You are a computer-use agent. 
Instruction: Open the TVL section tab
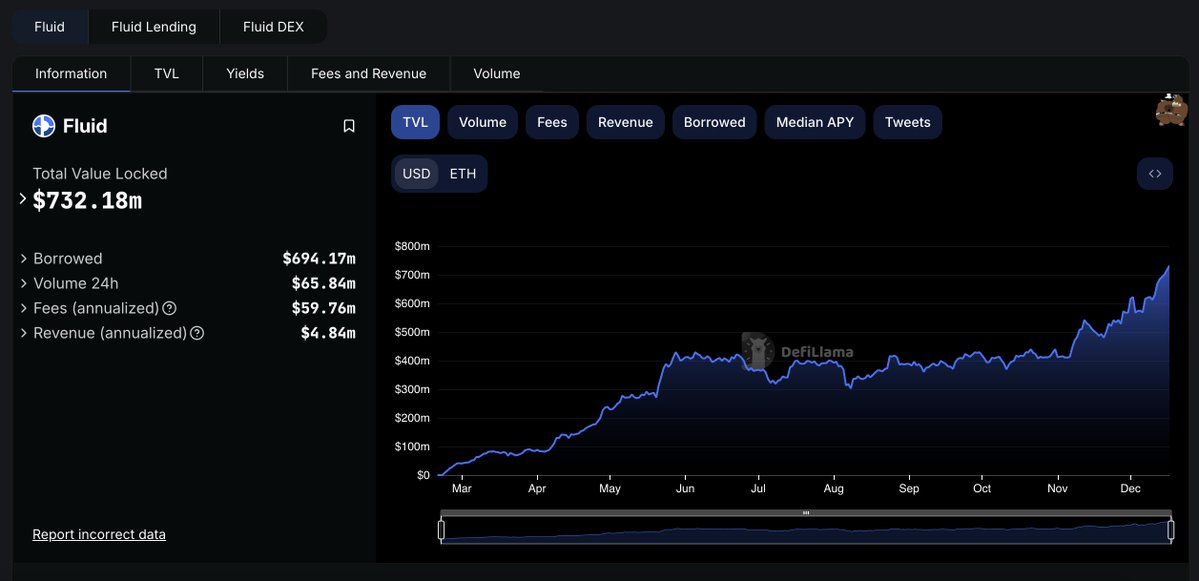point(167,73)
